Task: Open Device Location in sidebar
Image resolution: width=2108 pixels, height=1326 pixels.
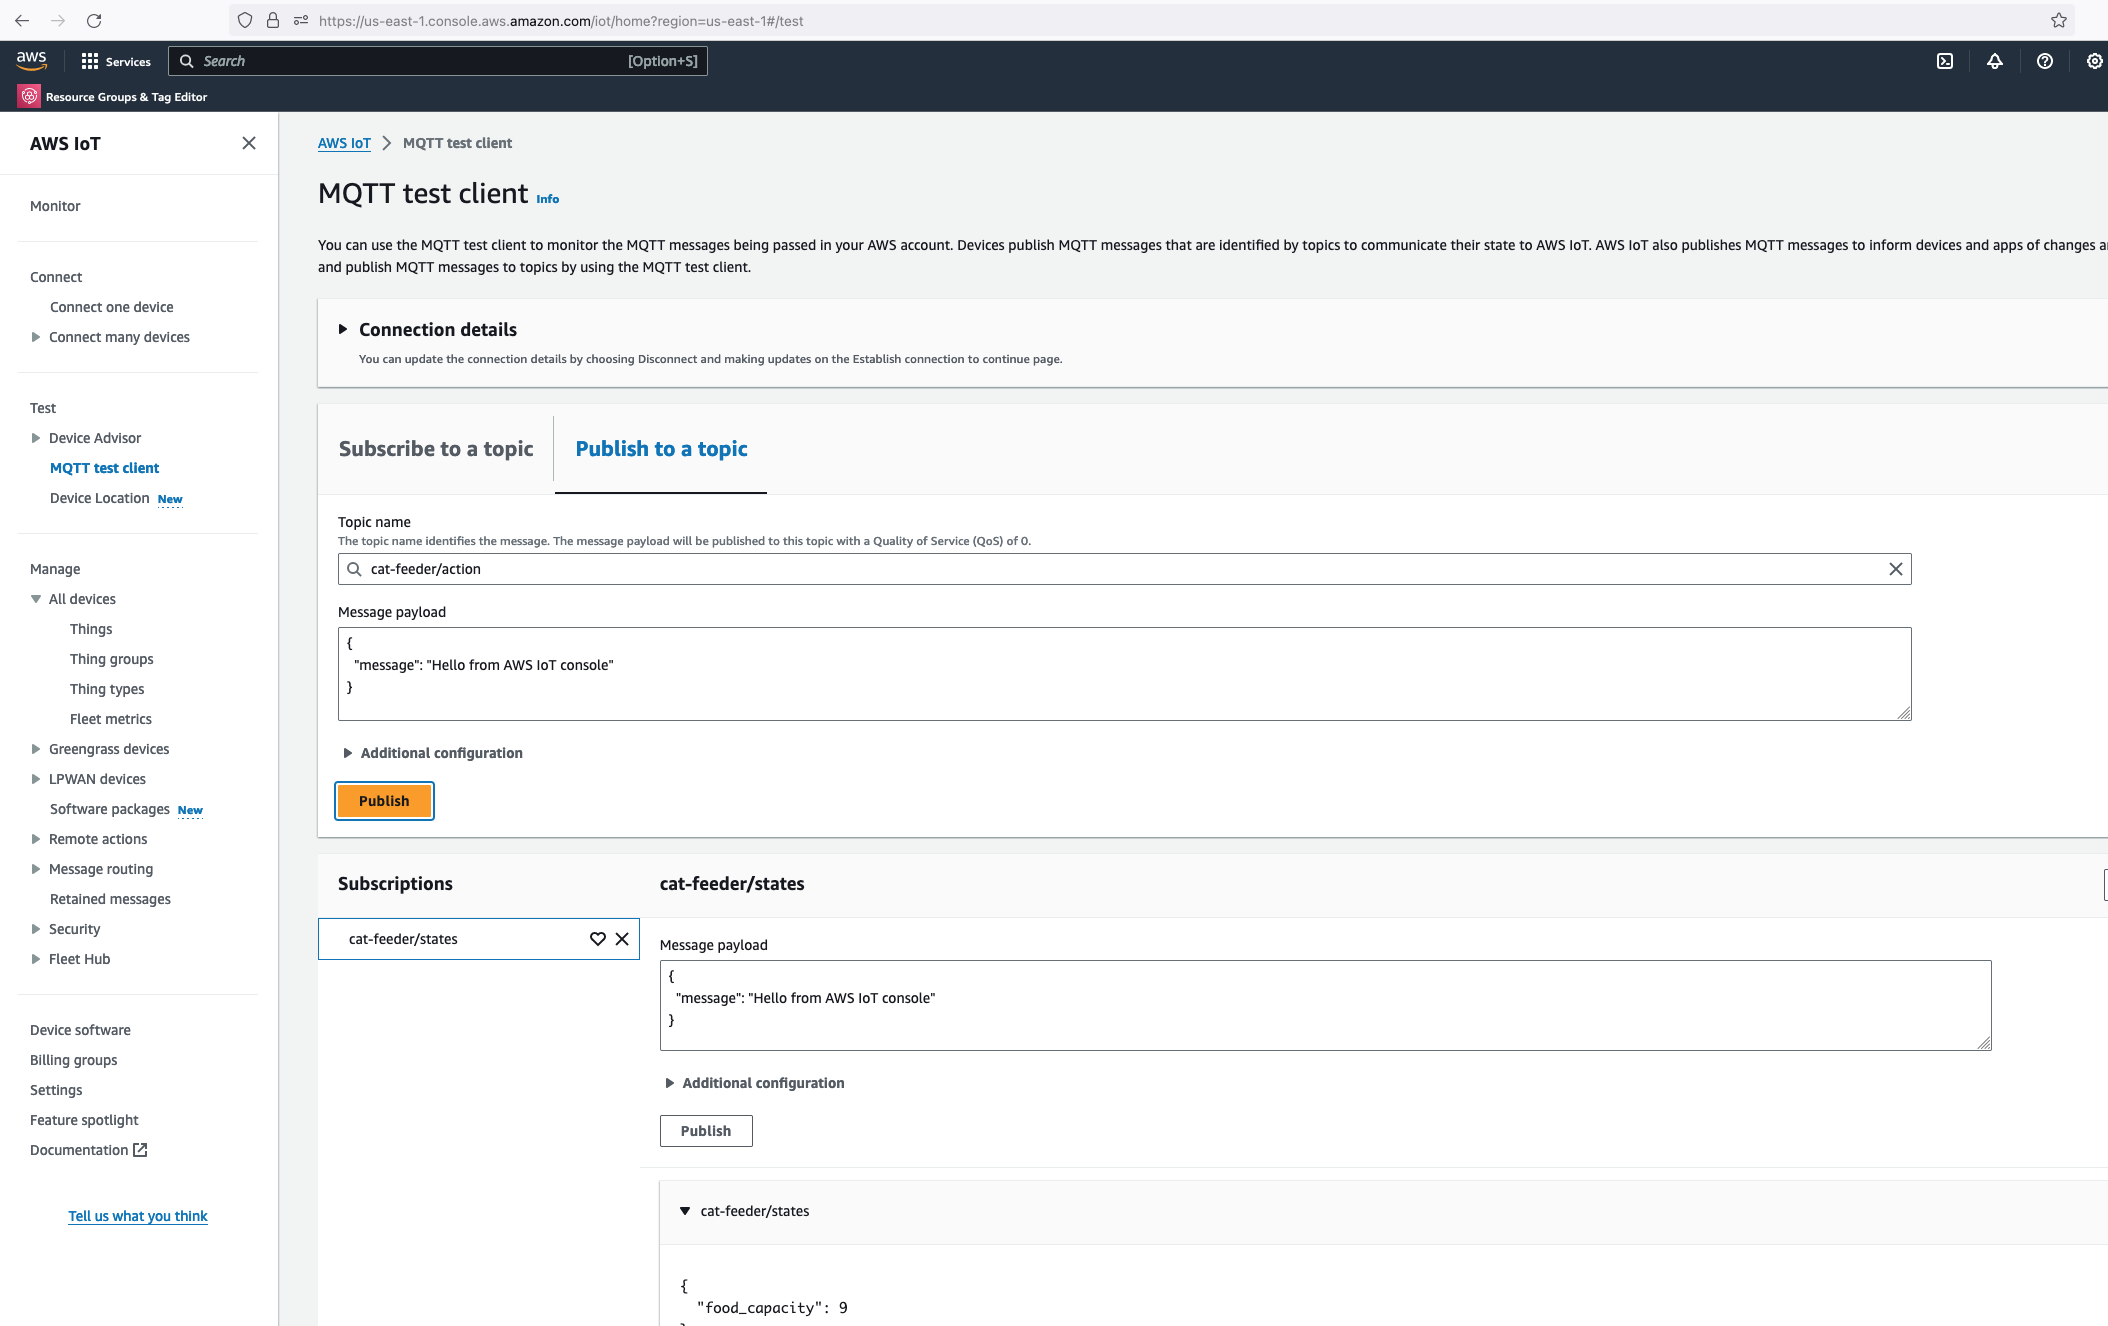Action: coord(100,498)
